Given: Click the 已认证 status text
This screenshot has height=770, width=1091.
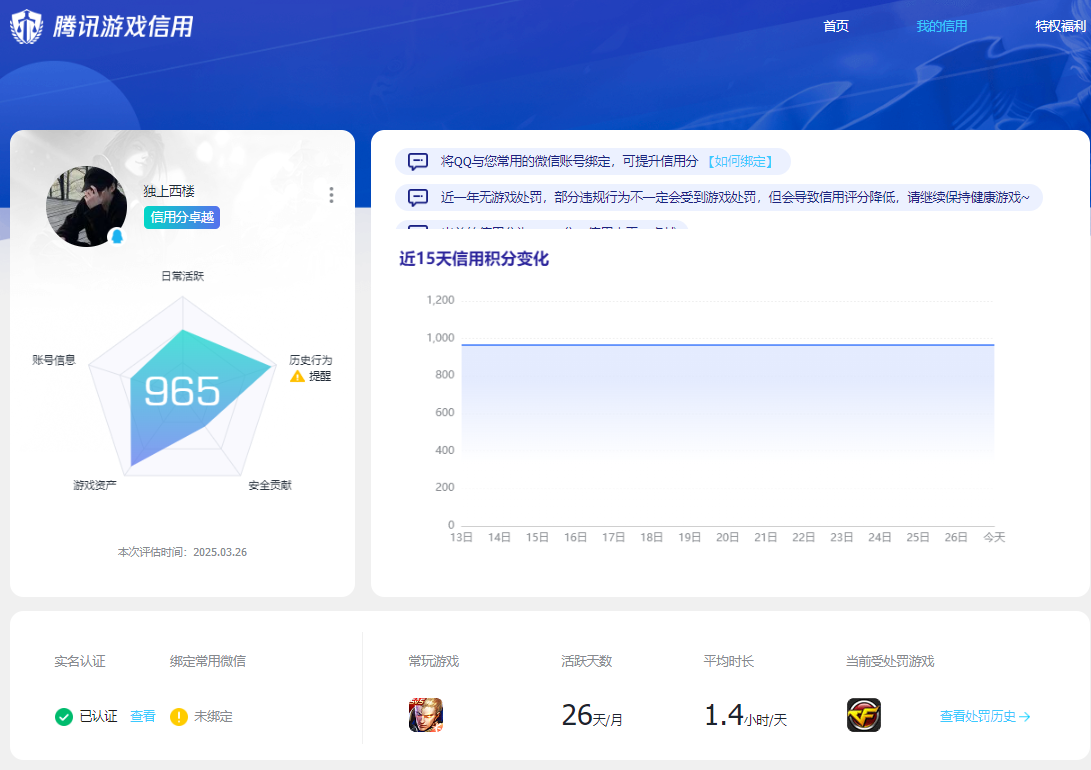Looking at the screenshot, I should coord(98,716).
